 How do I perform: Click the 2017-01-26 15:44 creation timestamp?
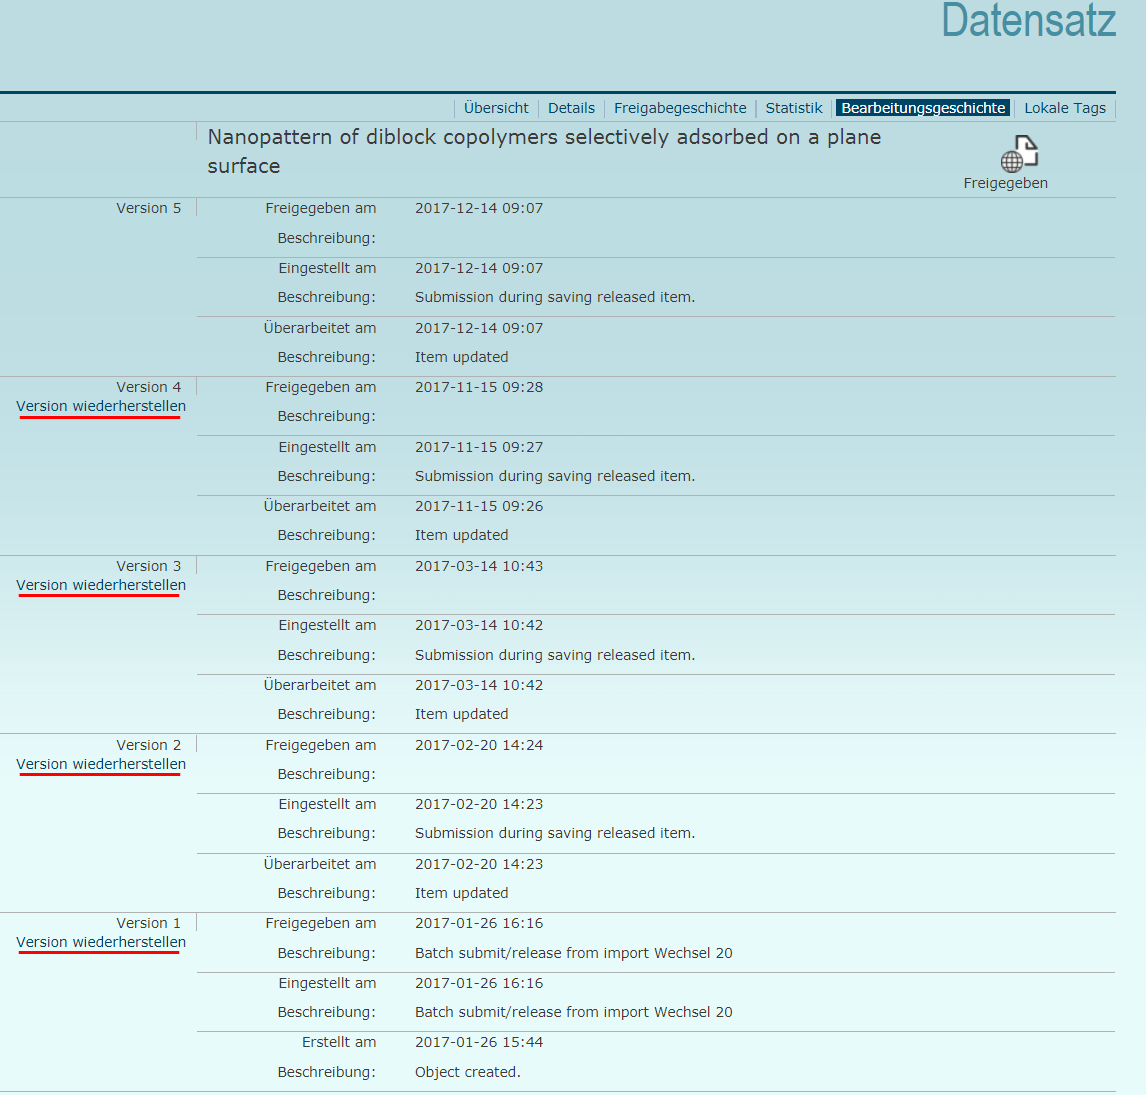click(x=479, y=1042)
